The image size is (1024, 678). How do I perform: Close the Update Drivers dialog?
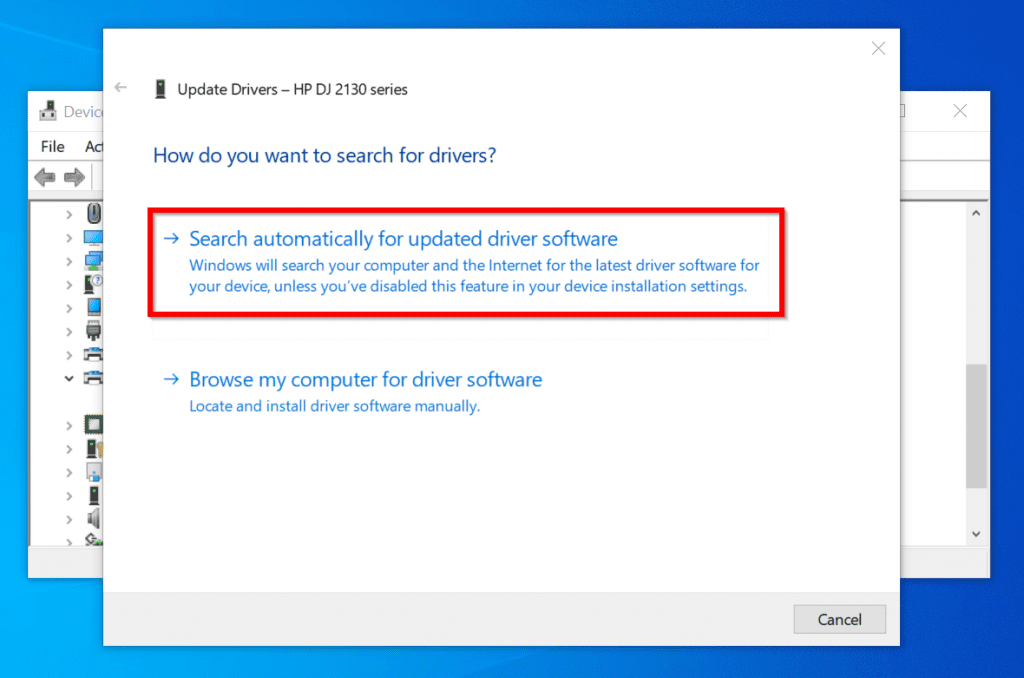click(878, 48)
